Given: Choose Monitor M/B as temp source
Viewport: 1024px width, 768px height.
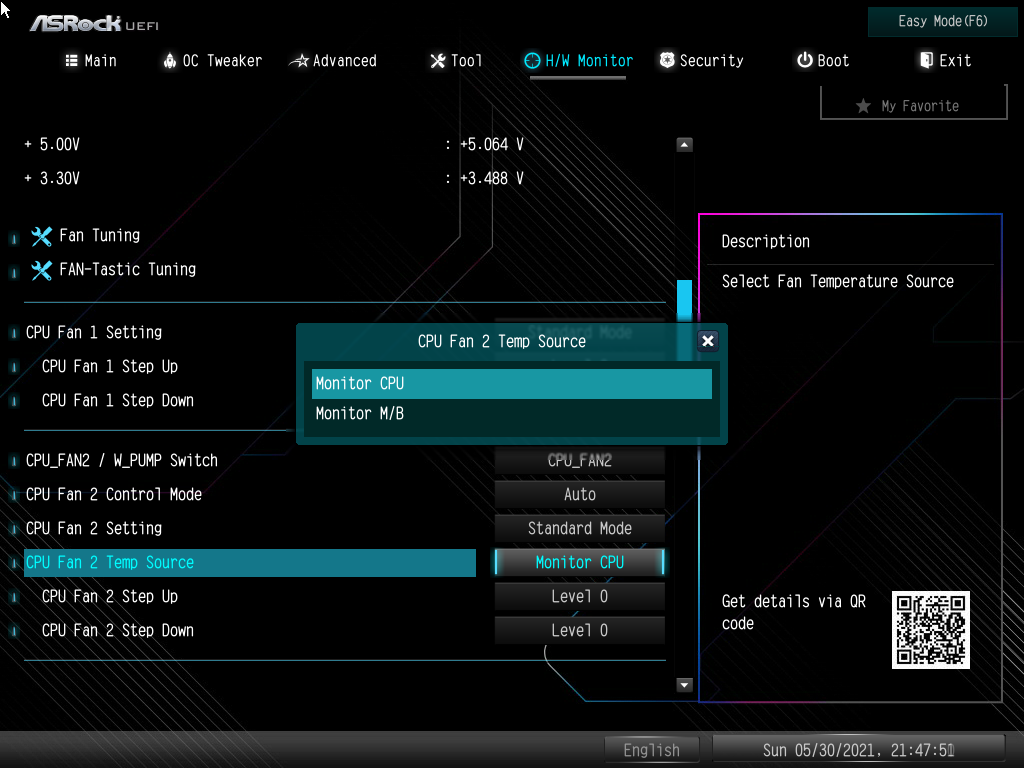Looking at the screenshot, I should click(x=511, y=414).
